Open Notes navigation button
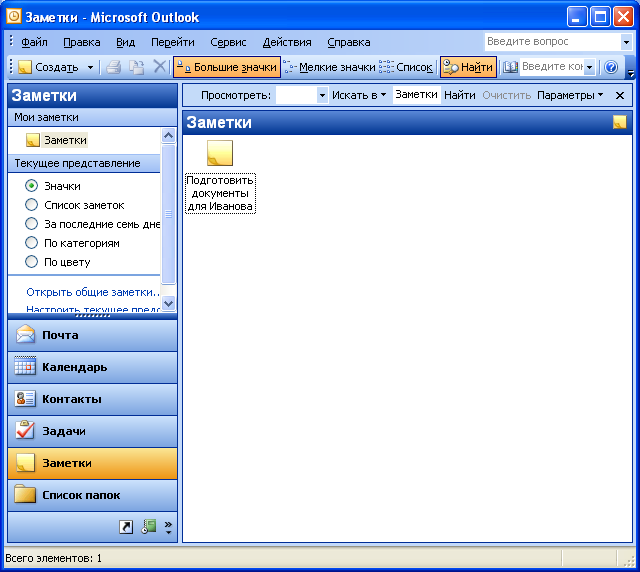 point(92,463)
